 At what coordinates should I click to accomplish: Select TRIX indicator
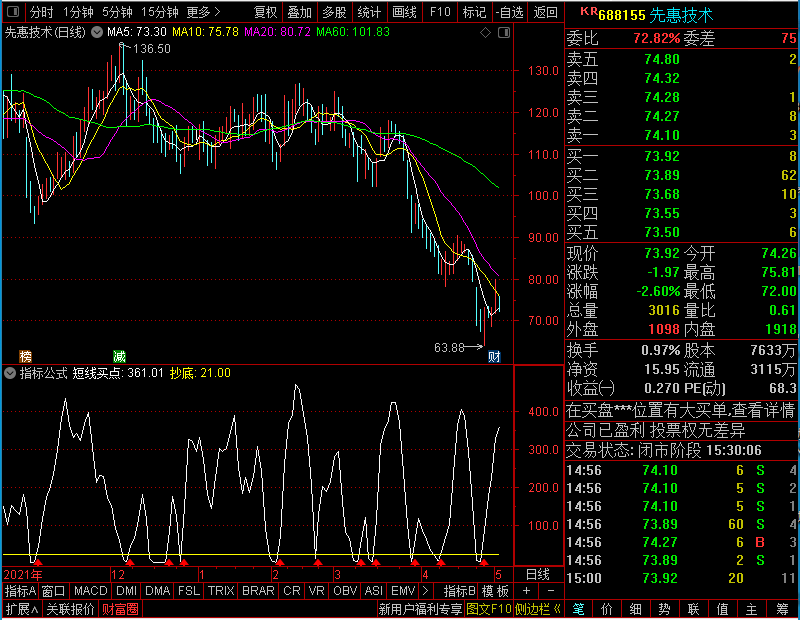pos(221,591)
